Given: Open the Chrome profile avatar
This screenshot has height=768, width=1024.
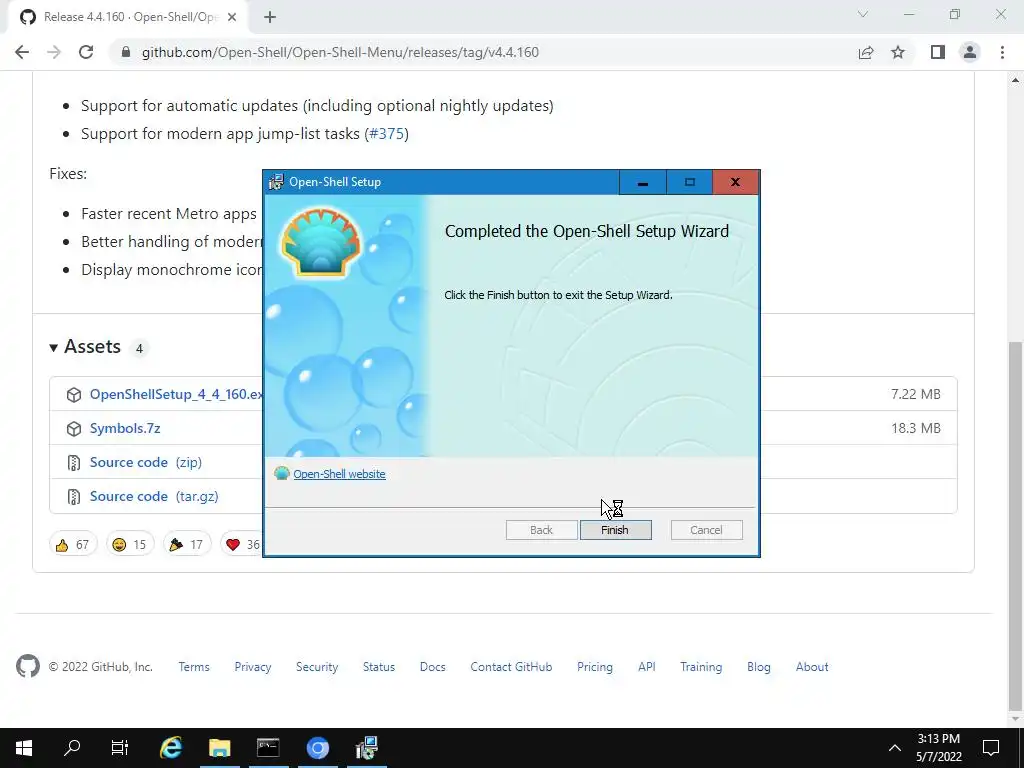Looking at the screenshot, I should (x=970, y=52).
